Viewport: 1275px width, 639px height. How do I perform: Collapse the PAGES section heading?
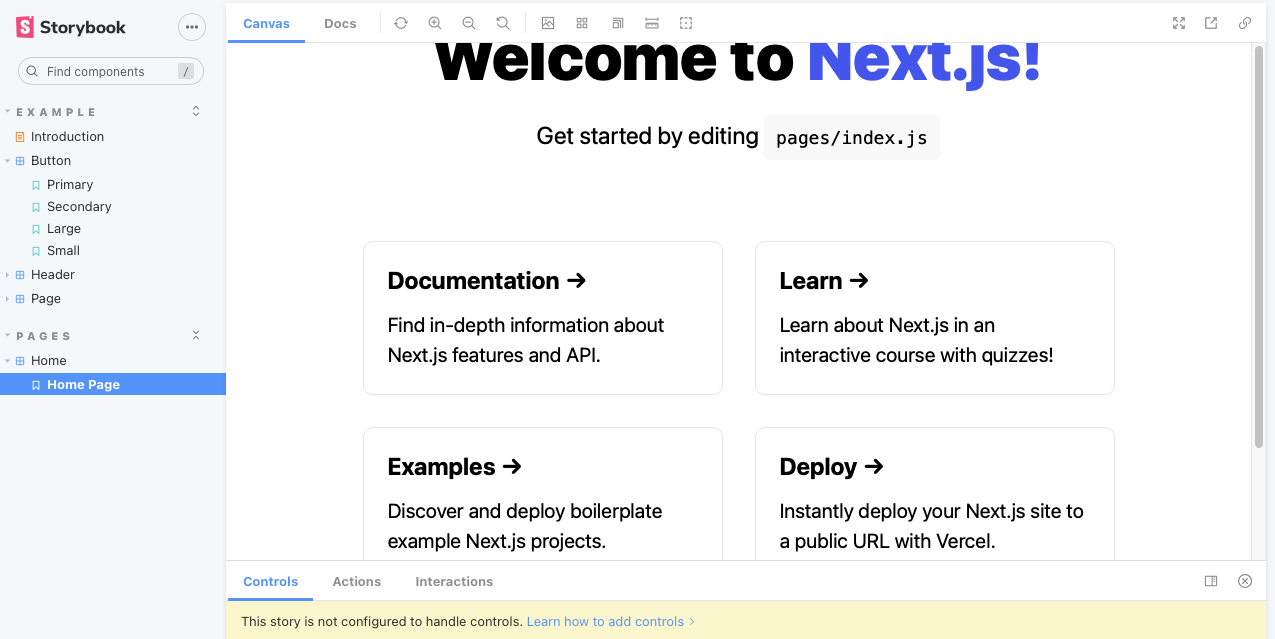44,336
